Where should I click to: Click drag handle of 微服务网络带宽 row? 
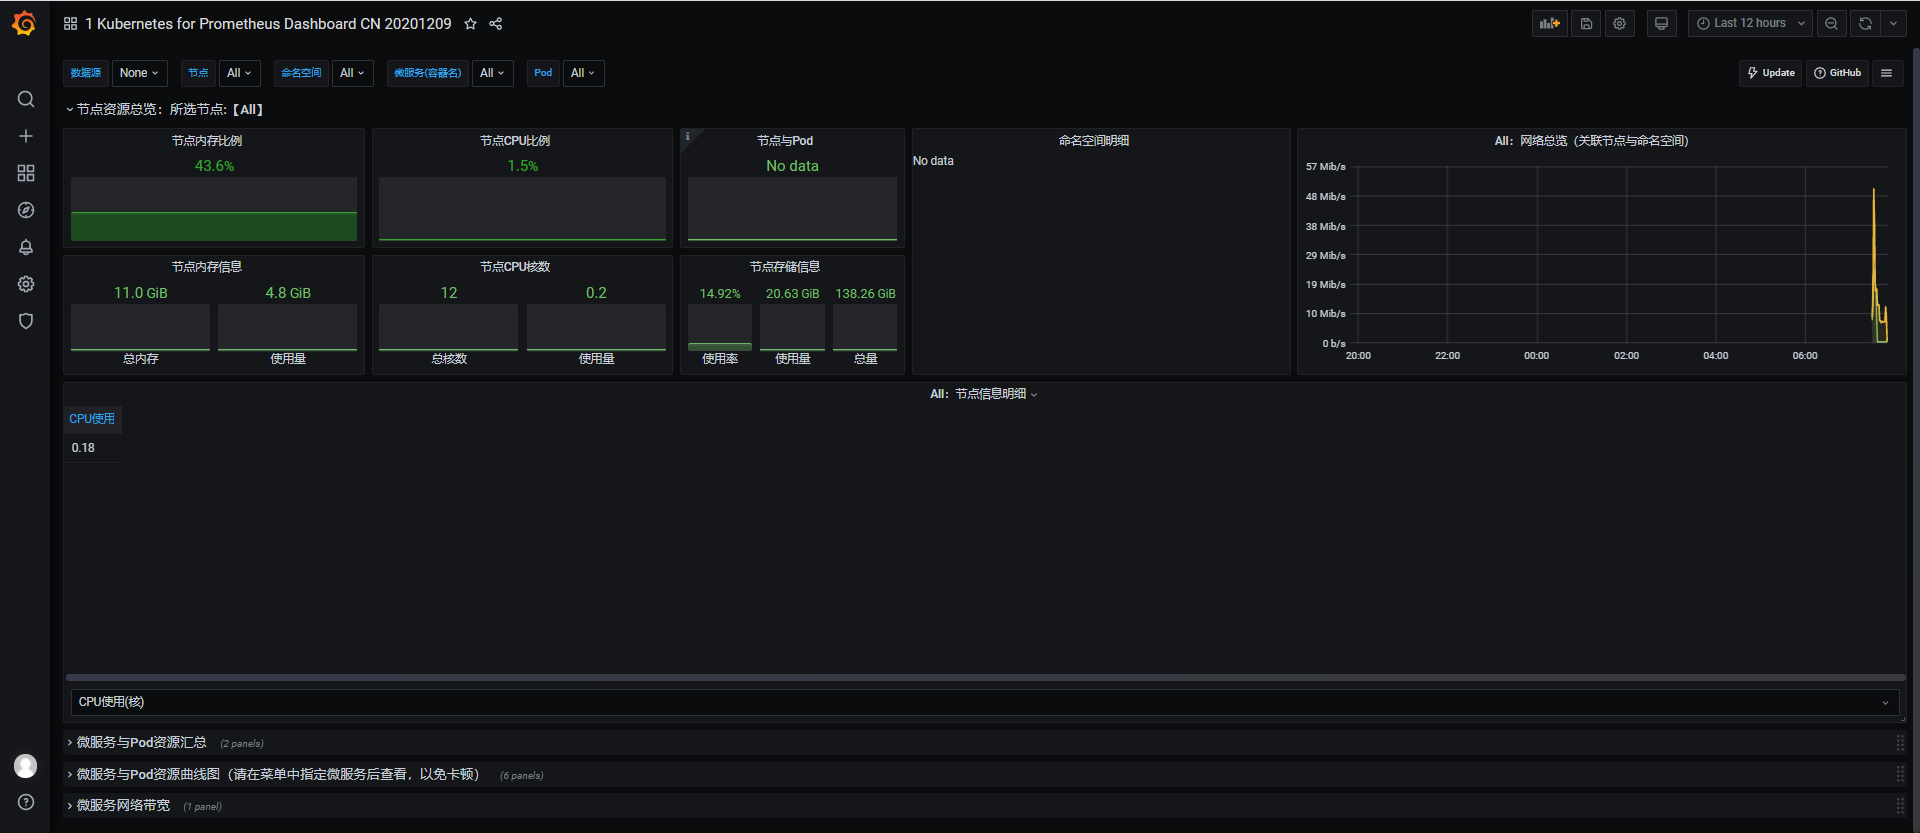tap(1900, 806)
